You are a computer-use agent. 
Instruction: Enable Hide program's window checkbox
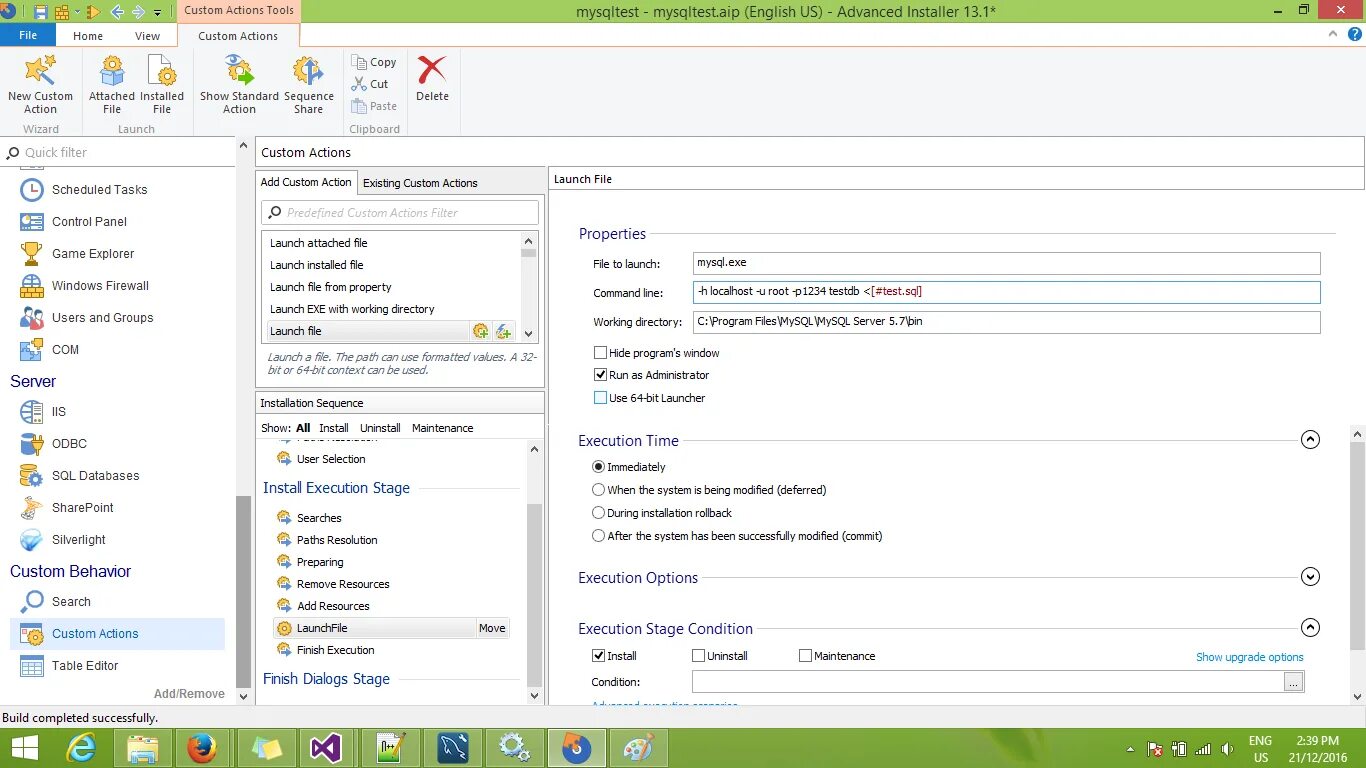(x=600, y=353)
